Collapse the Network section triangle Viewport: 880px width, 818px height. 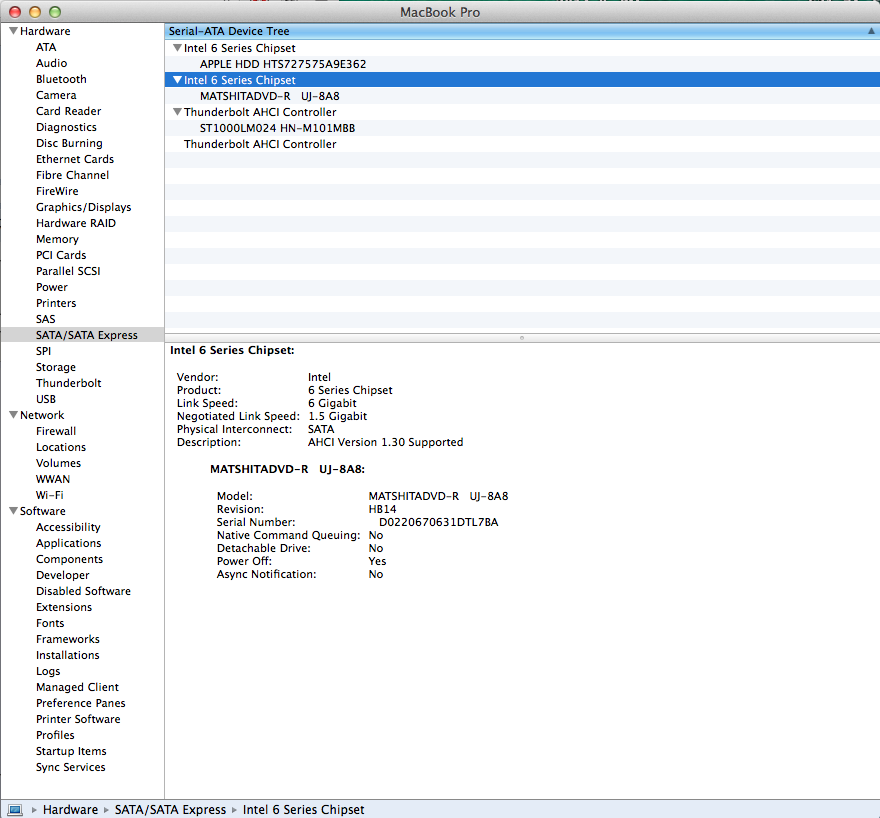point(13,415)
